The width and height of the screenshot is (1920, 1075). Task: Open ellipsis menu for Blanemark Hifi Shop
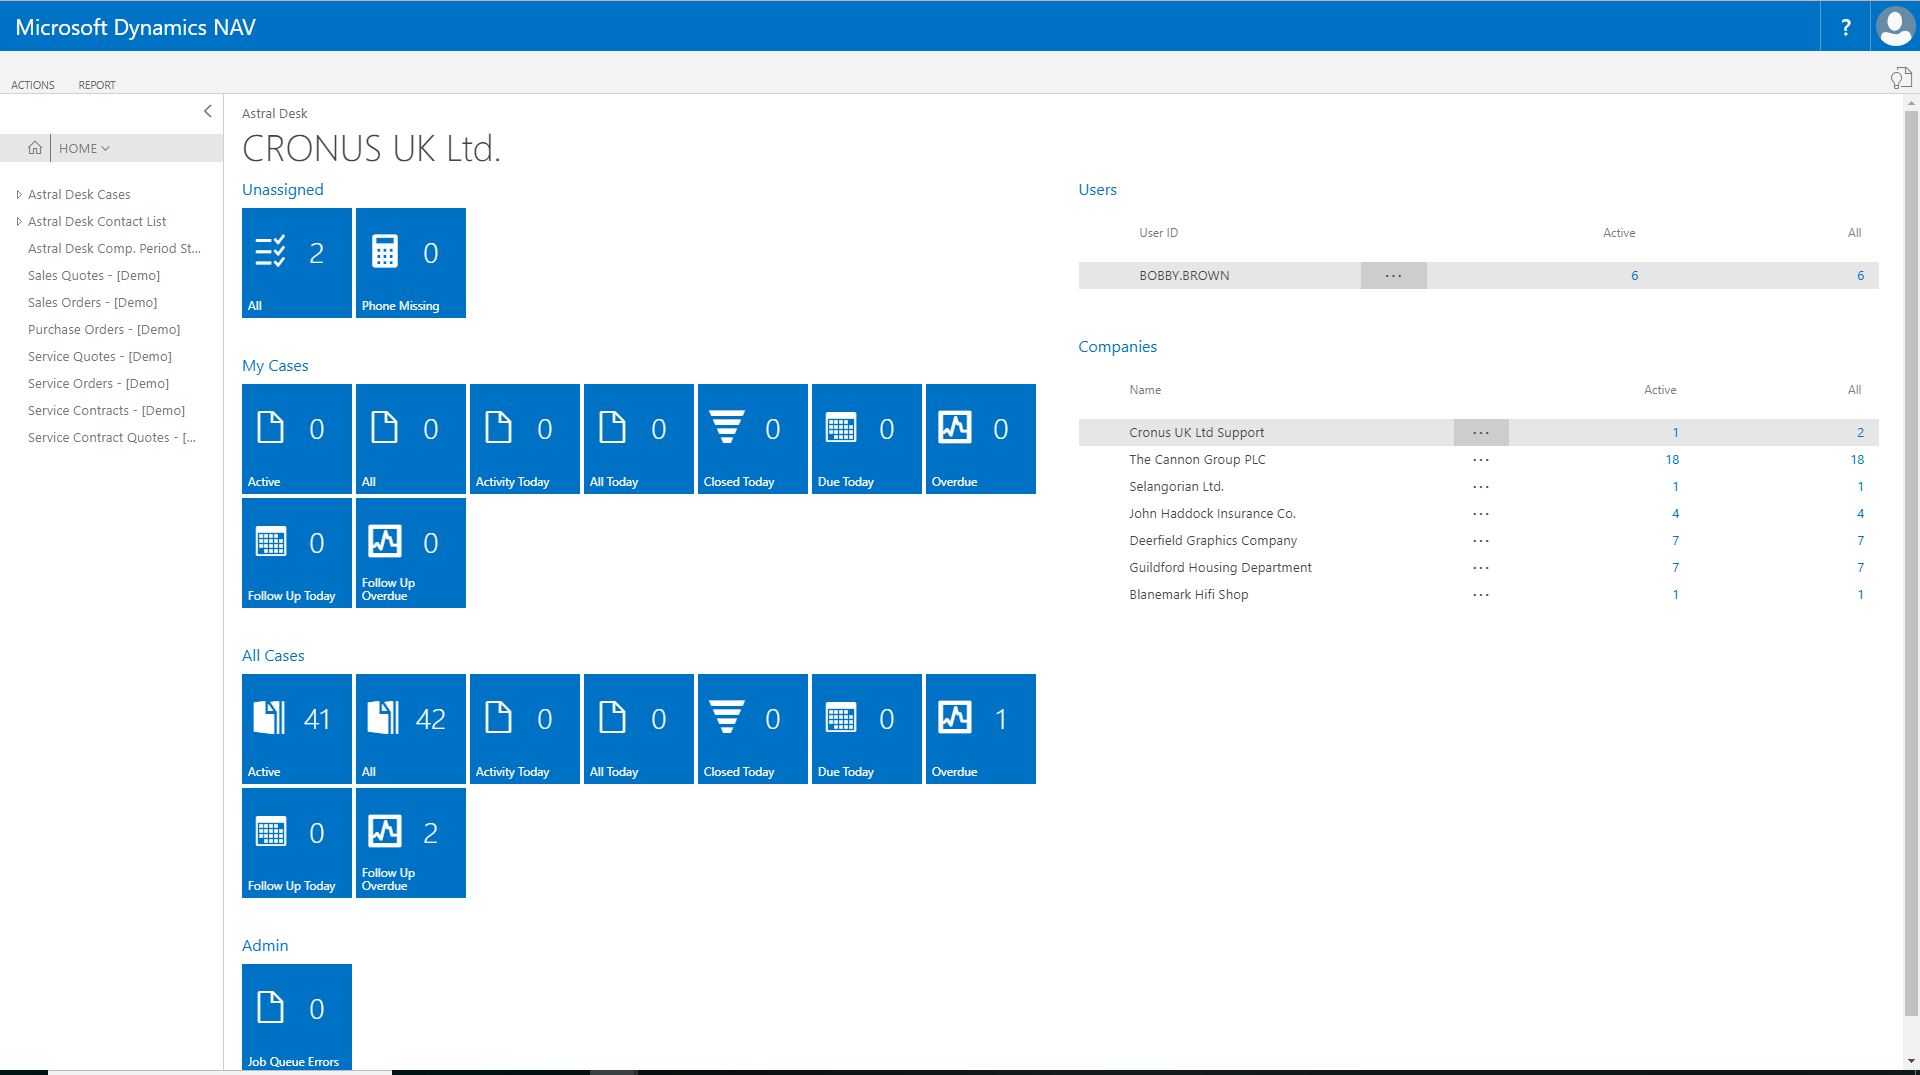click(x=1481, y=595)
